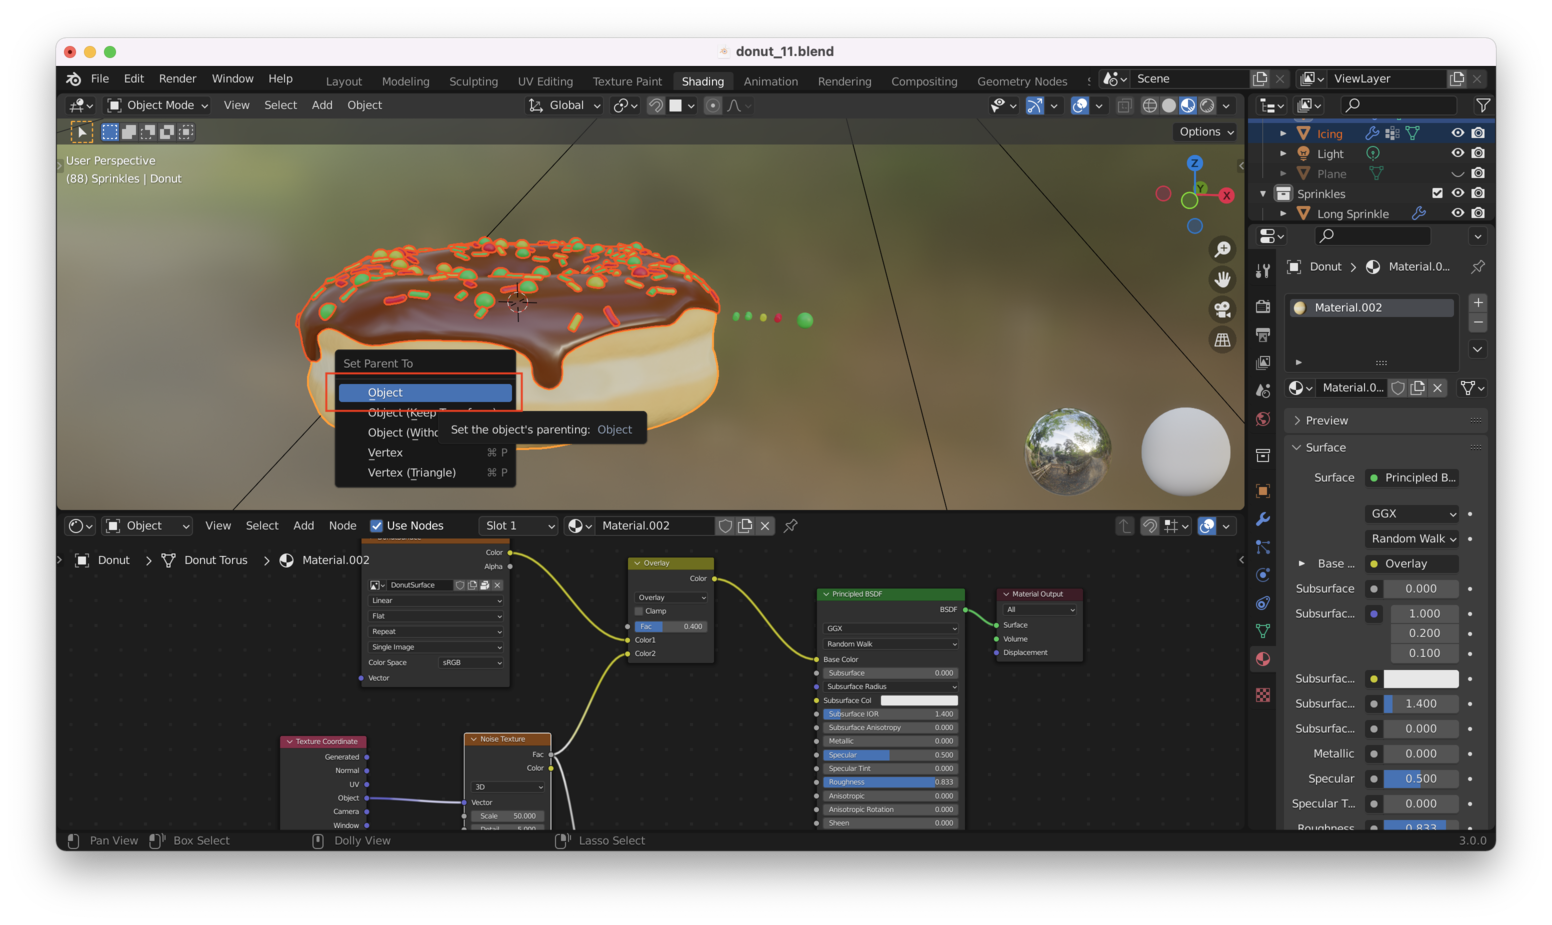This screenshot has height=925, width=1552.
Task: Pin the node editor material
Action: pos(790,526)
